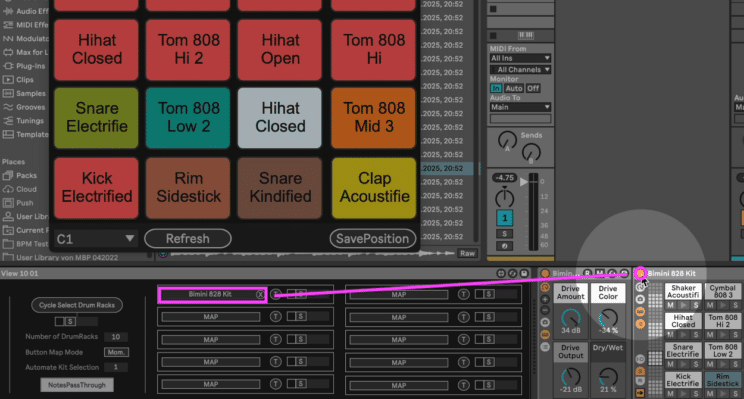Open the Tunings browser category

pos(24,121)
